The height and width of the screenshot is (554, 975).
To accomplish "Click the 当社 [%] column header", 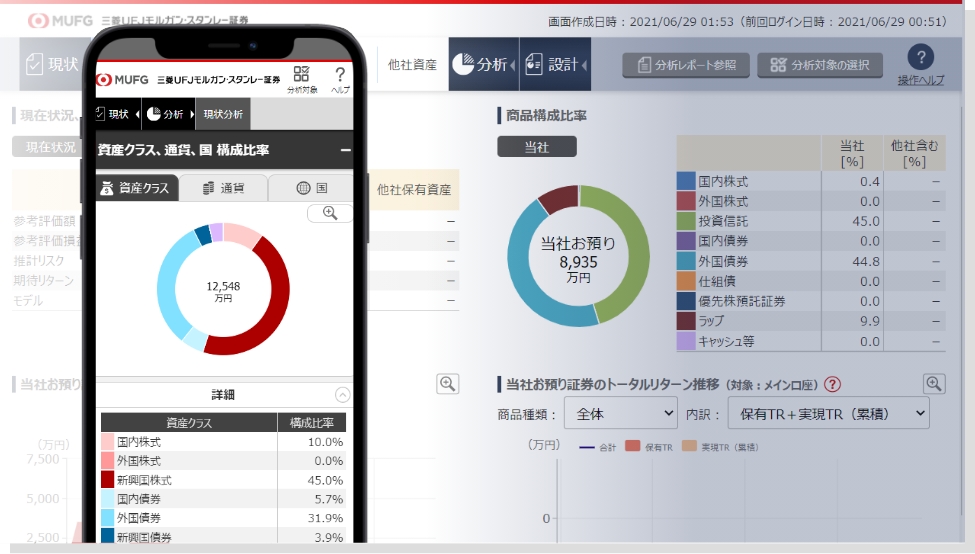I will point(852,153).
